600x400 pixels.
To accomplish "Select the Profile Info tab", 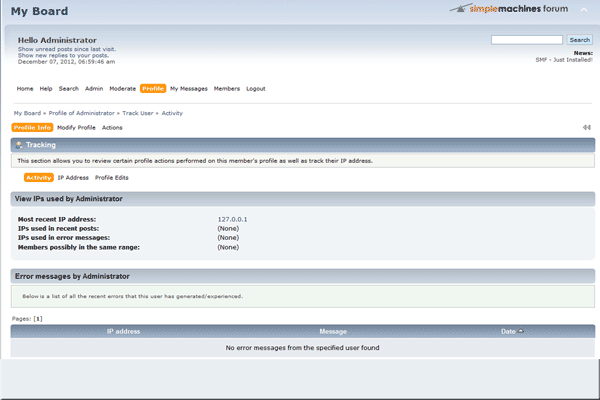I will point(32,128).
